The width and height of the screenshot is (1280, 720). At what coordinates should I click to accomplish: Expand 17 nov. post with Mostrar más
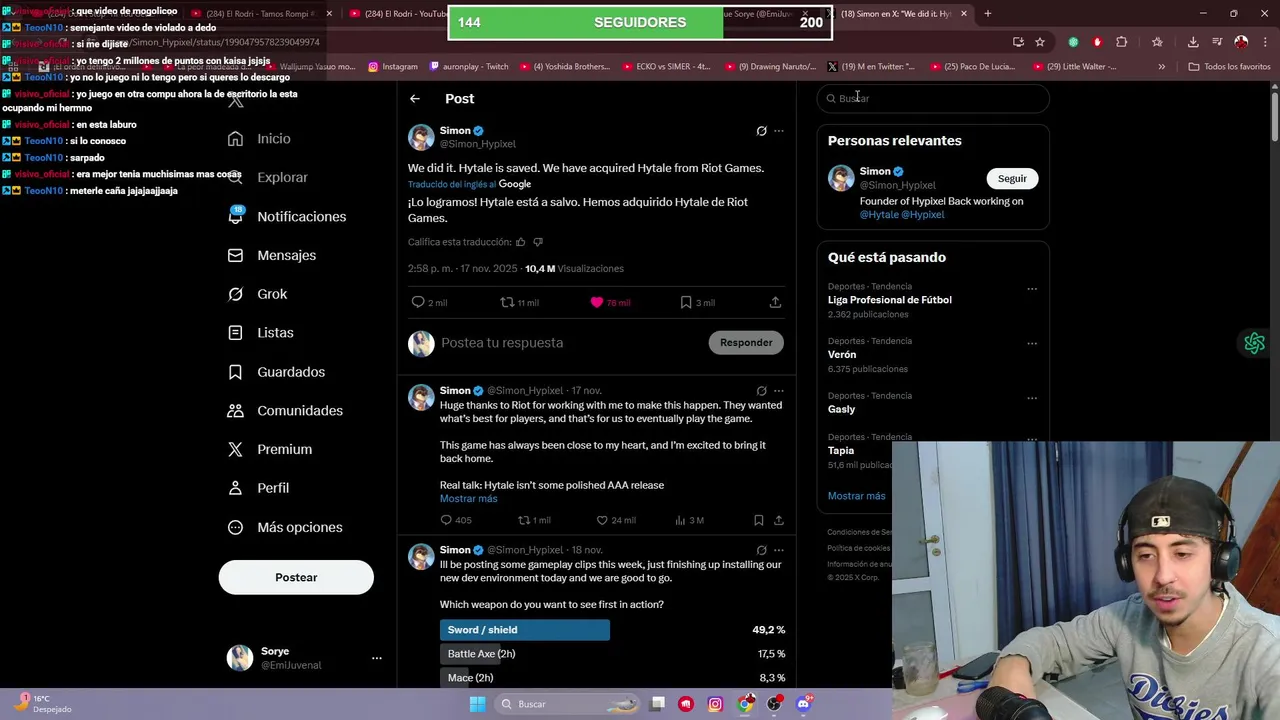tap(468, 499)
